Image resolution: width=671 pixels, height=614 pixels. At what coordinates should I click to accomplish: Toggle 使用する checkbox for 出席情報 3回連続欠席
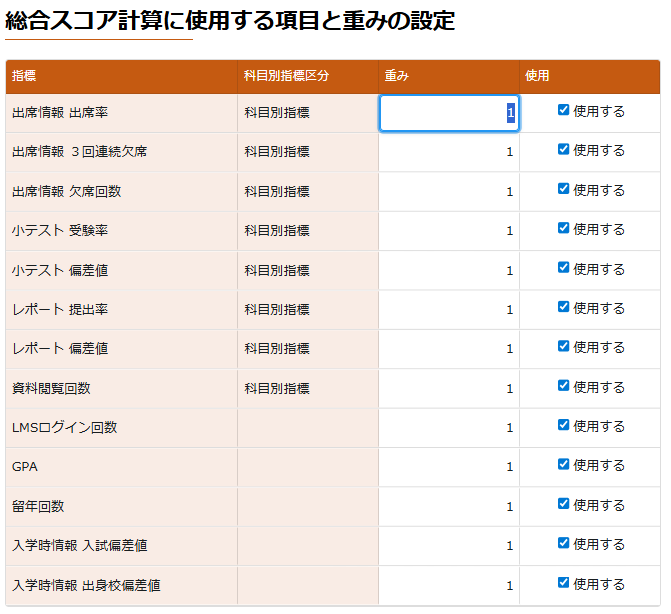tap(564, 149)
